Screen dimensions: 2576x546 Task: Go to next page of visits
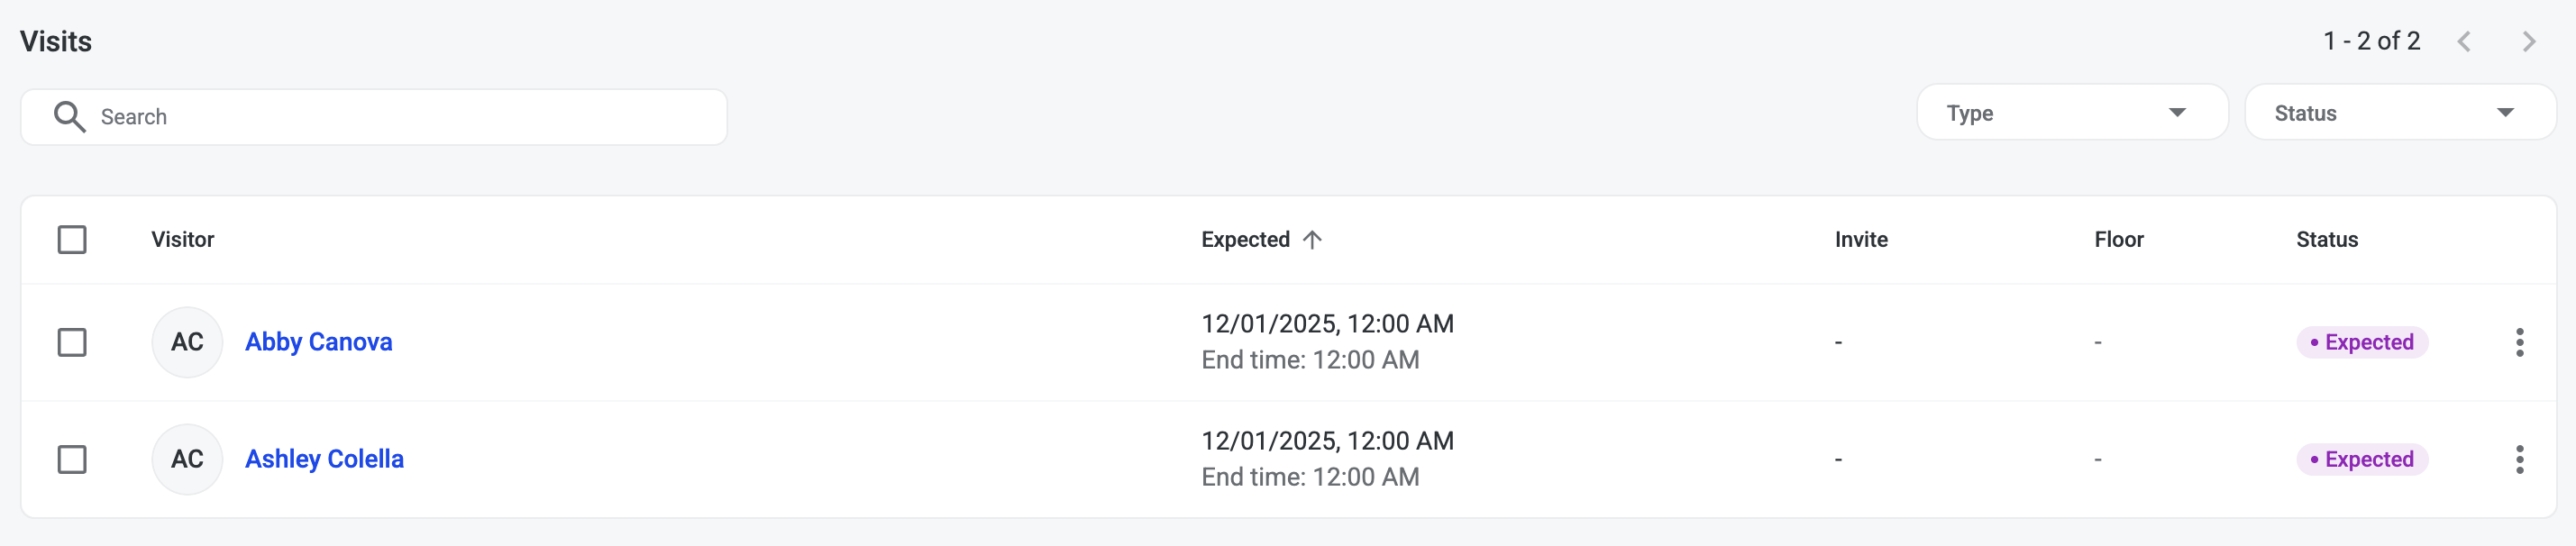tap(2529, 42)
